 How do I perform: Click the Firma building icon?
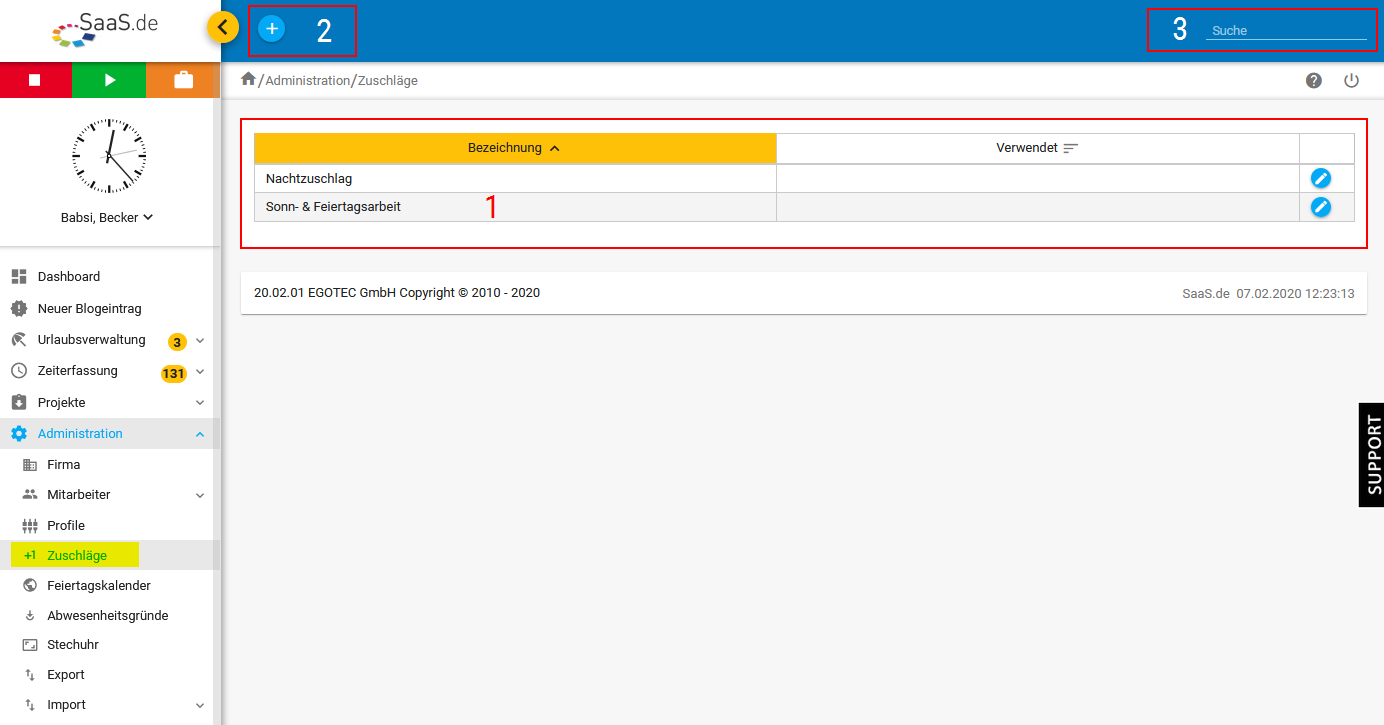(30, 464)
